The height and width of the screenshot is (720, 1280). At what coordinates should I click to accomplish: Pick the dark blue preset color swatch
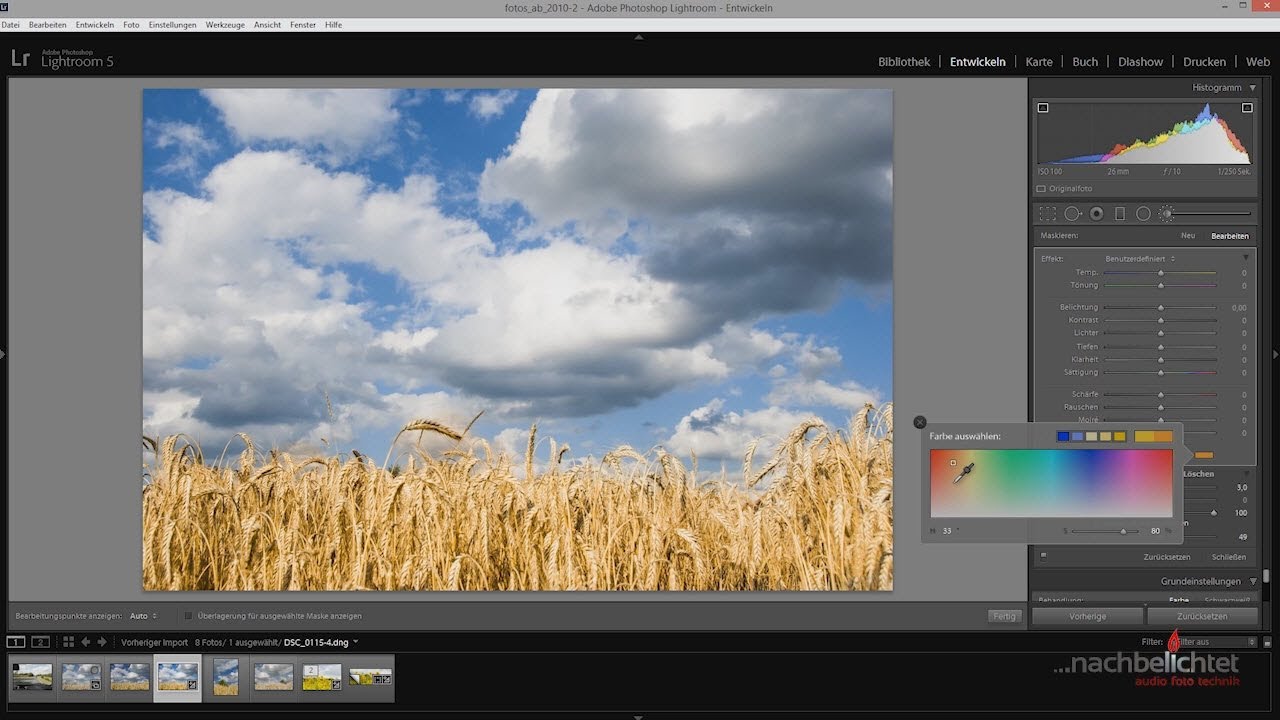tap(1063, 436)
